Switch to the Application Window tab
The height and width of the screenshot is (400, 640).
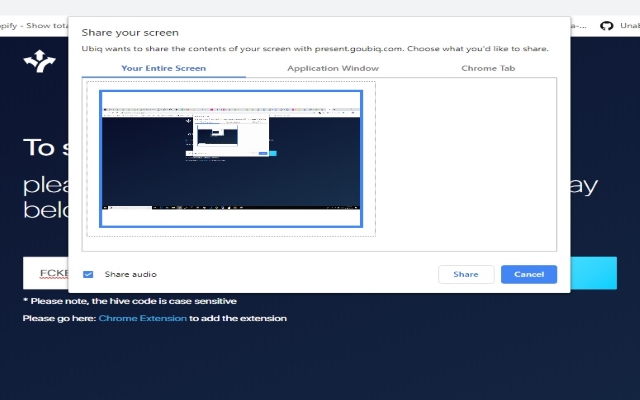(333, 68)
